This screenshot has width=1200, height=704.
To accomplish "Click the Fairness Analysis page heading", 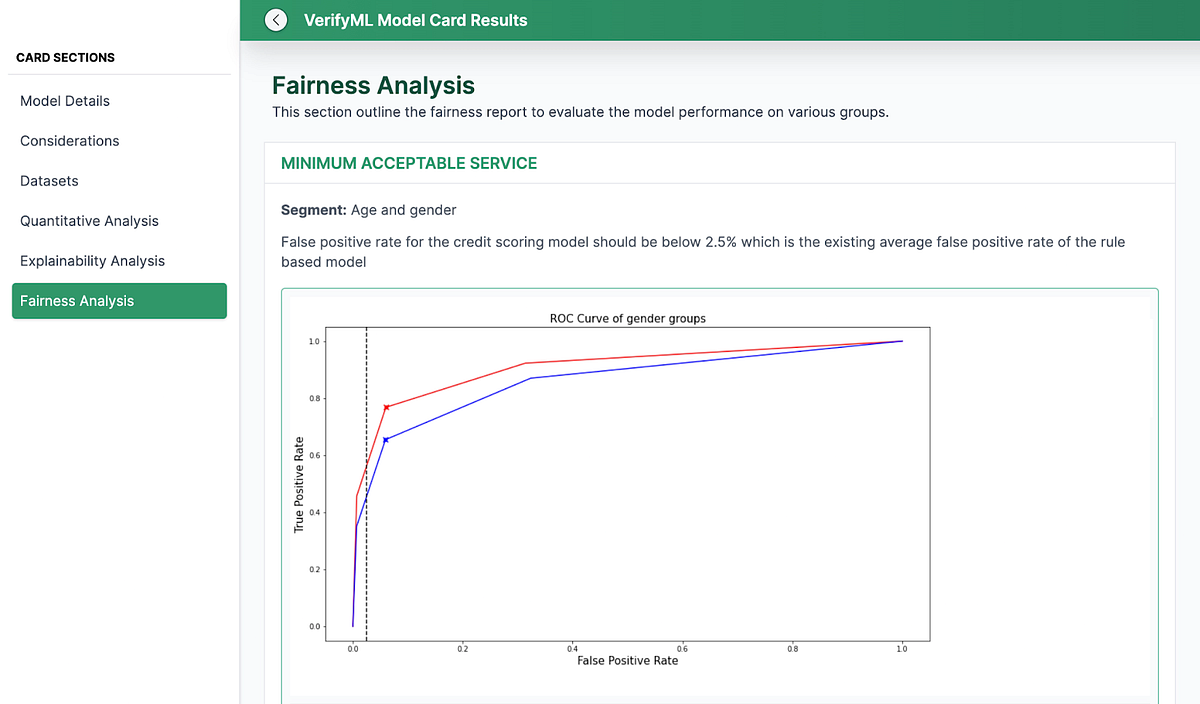I will (x=373, y=85).
